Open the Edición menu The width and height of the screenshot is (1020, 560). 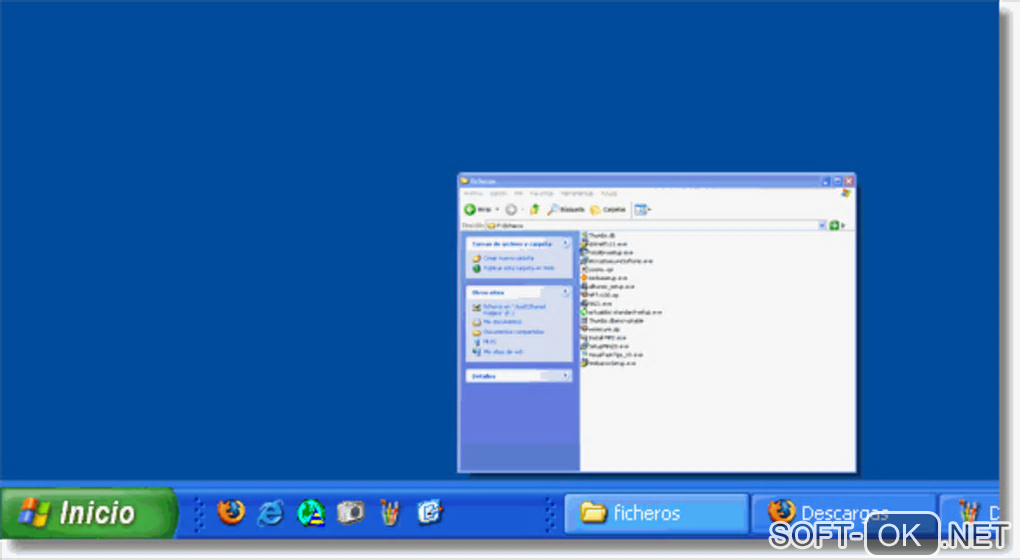498,194
